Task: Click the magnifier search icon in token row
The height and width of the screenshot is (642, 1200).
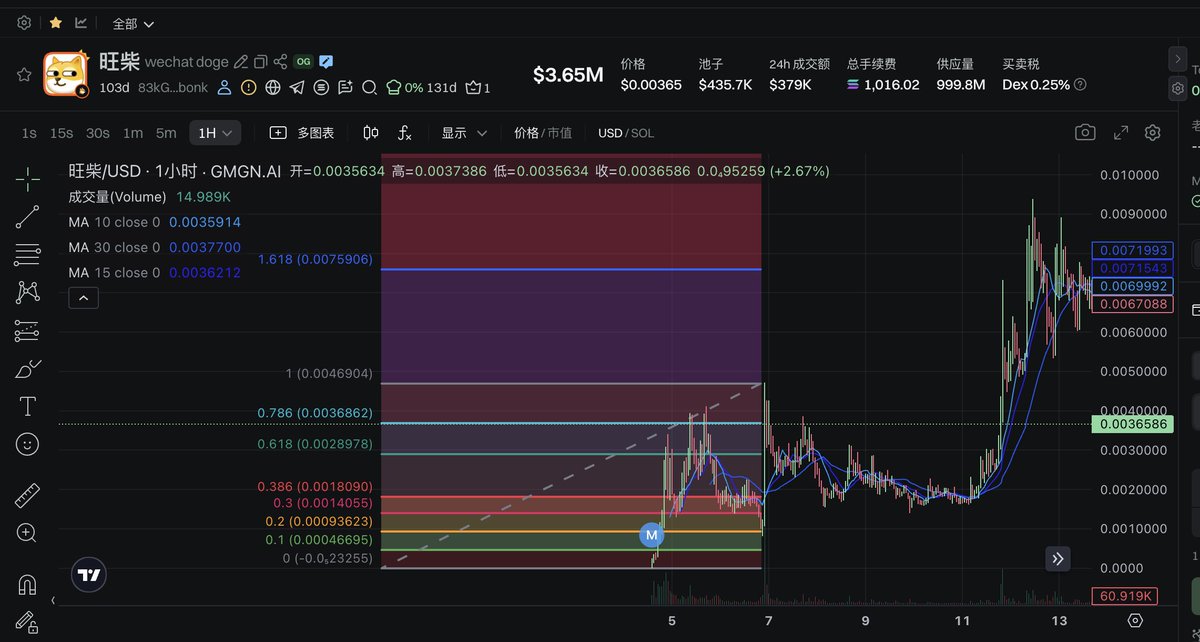Action: (369, 88)
